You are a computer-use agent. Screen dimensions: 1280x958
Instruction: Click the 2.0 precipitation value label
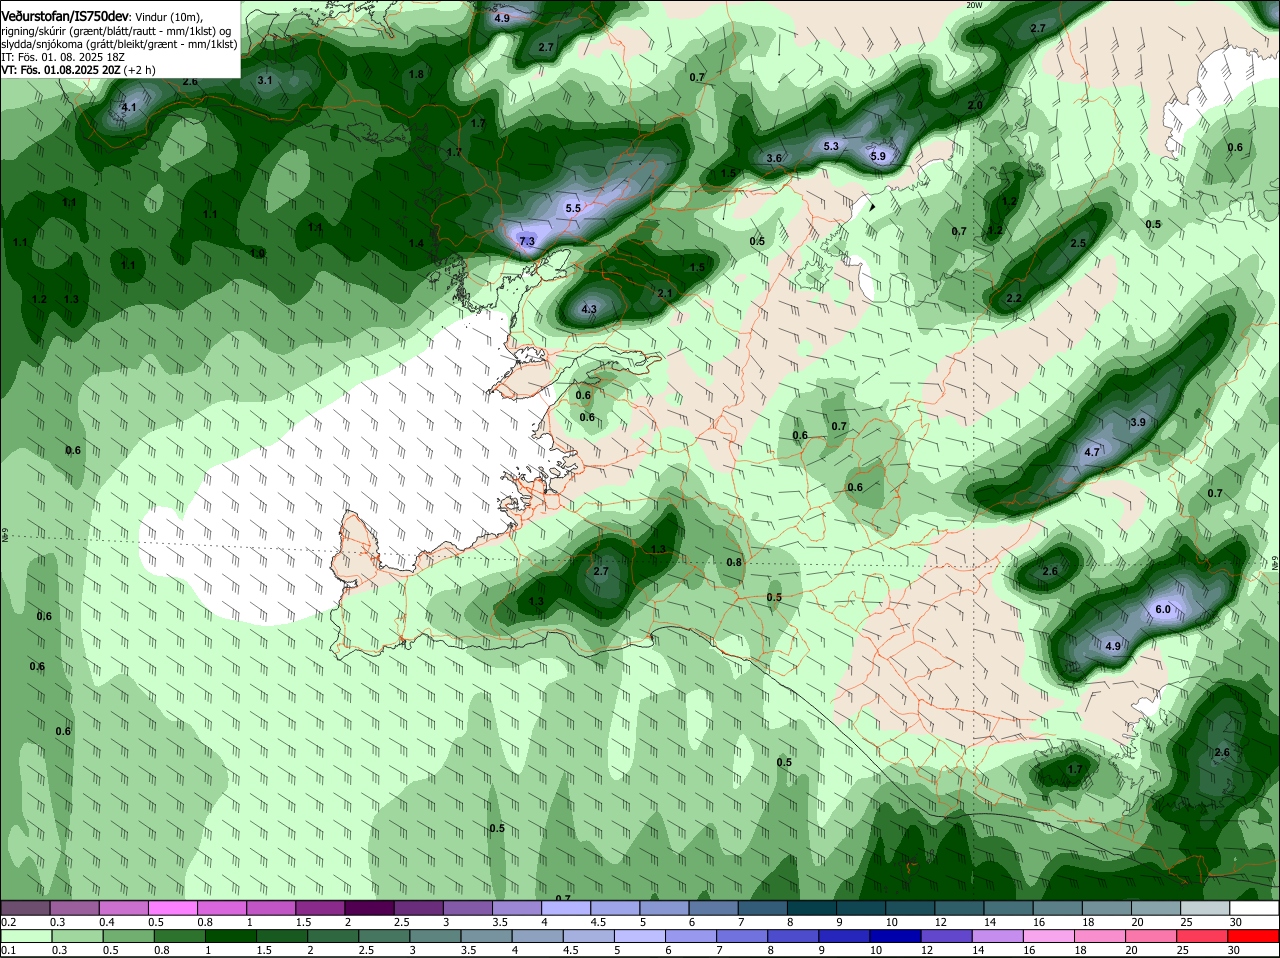(975, 105)
